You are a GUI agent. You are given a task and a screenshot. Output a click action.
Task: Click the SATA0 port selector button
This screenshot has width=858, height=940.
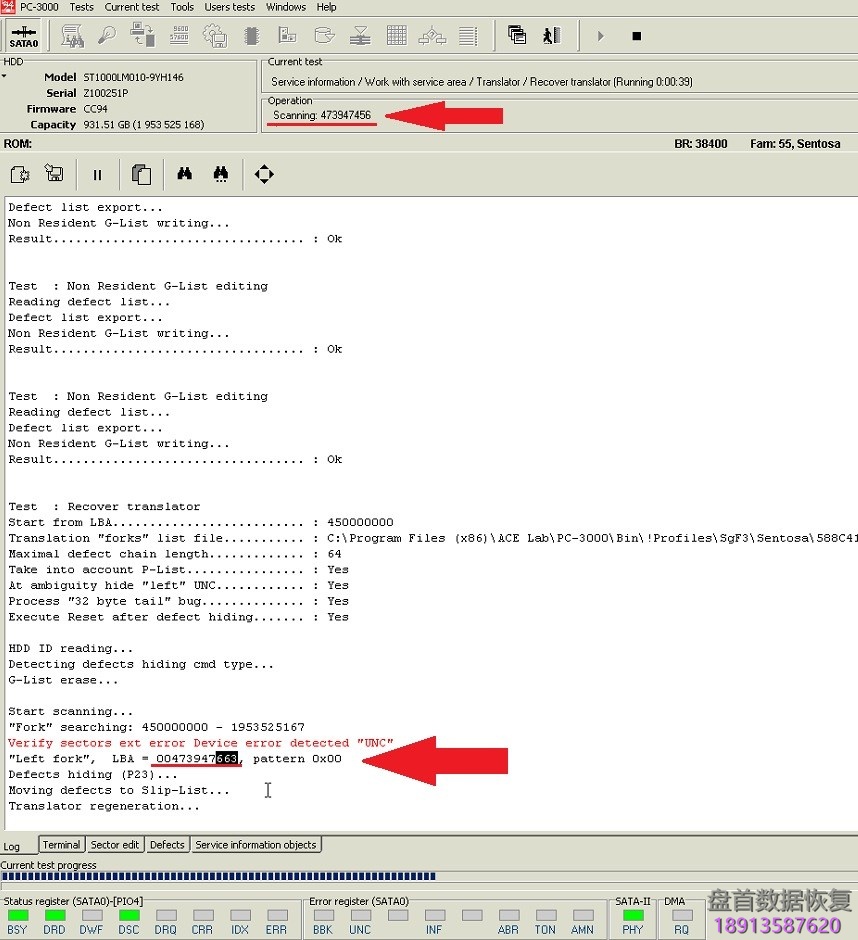pyautogui.click(x=23, y=36)
